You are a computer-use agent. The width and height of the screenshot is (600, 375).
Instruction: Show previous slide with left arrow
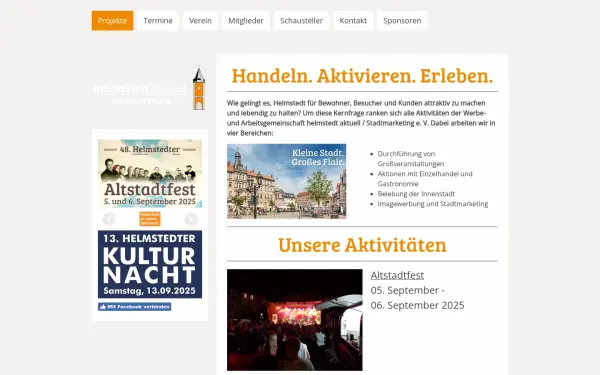coord(109,219)
